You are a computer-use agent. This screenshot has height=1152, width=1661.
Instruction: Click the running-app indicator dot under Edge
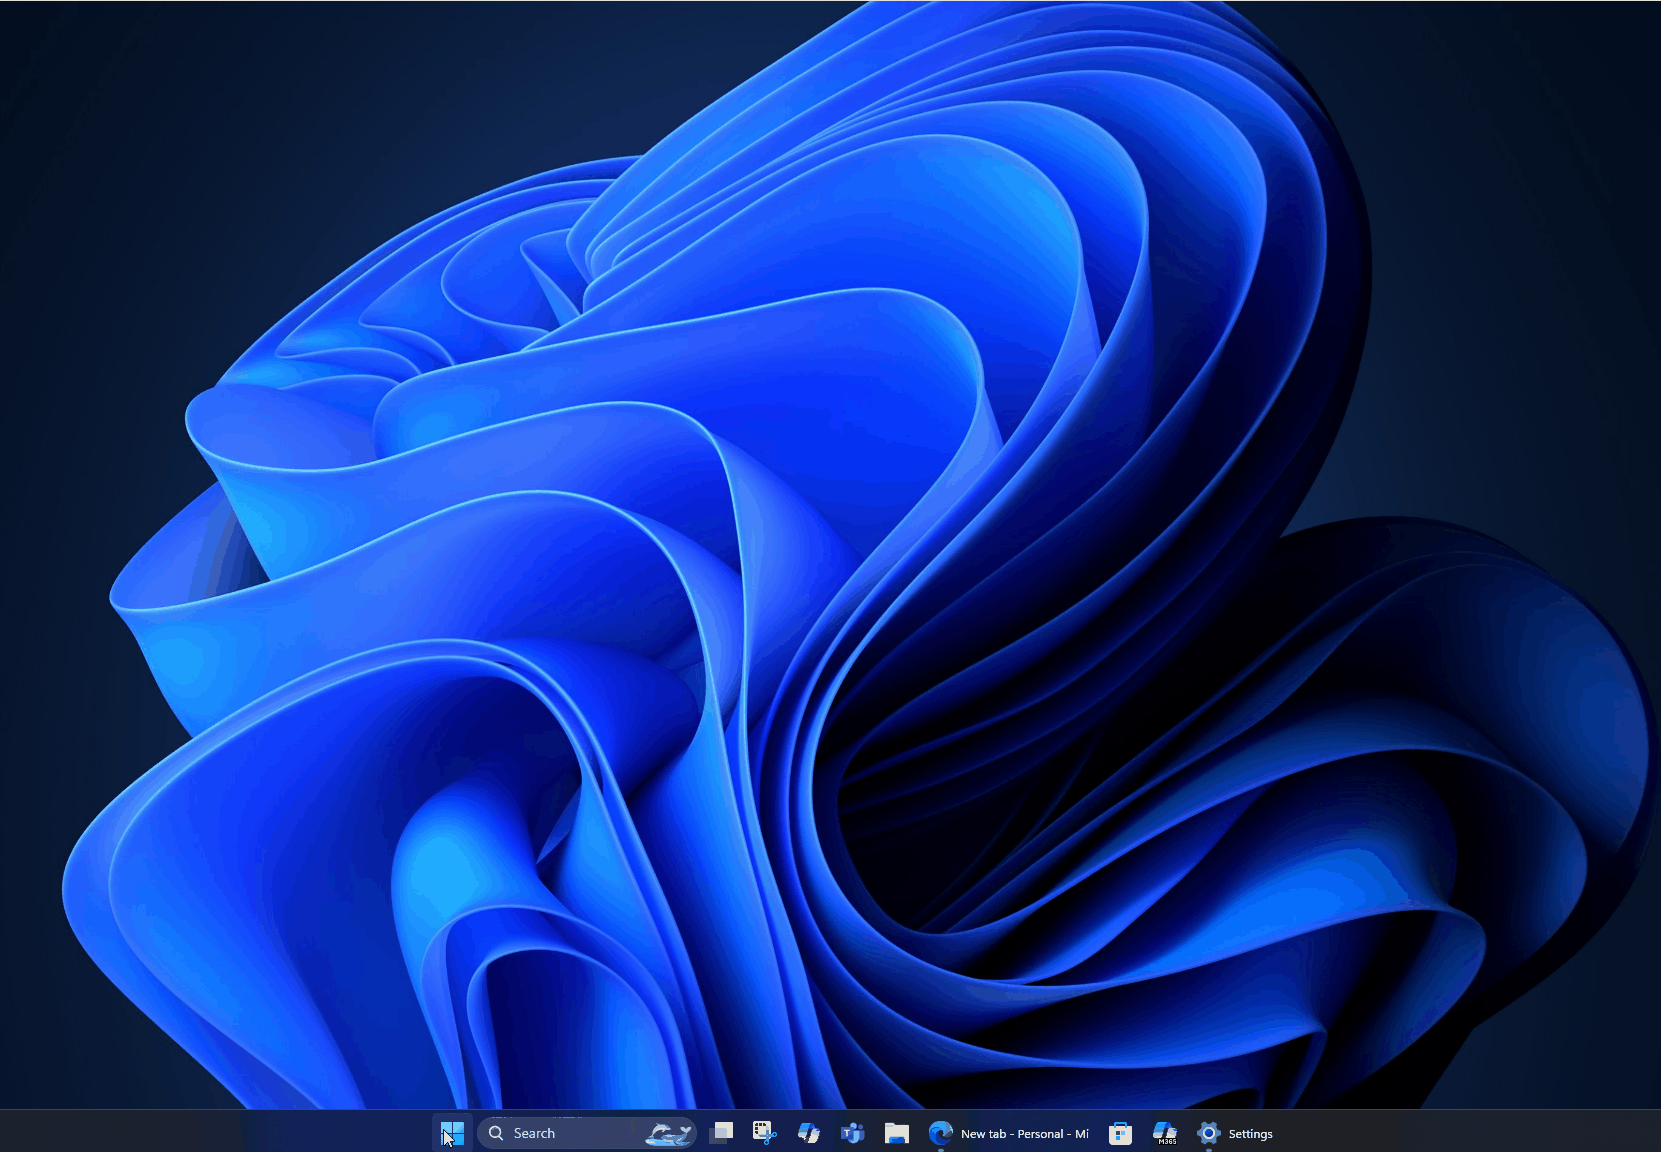coord(941,1149)
